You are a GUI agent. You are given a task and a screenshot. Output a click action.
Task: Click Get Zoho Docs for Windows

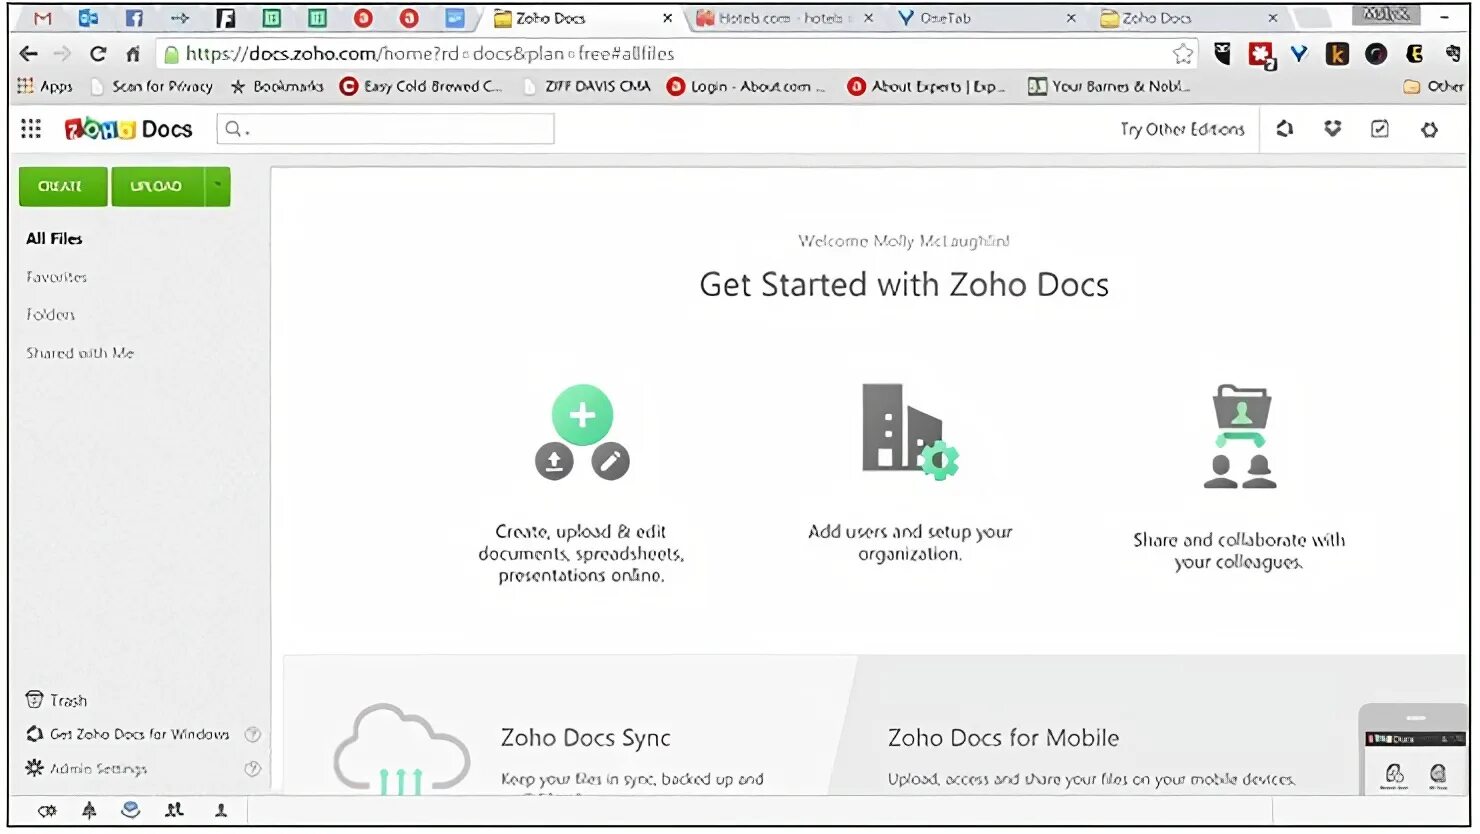(128, 734)
